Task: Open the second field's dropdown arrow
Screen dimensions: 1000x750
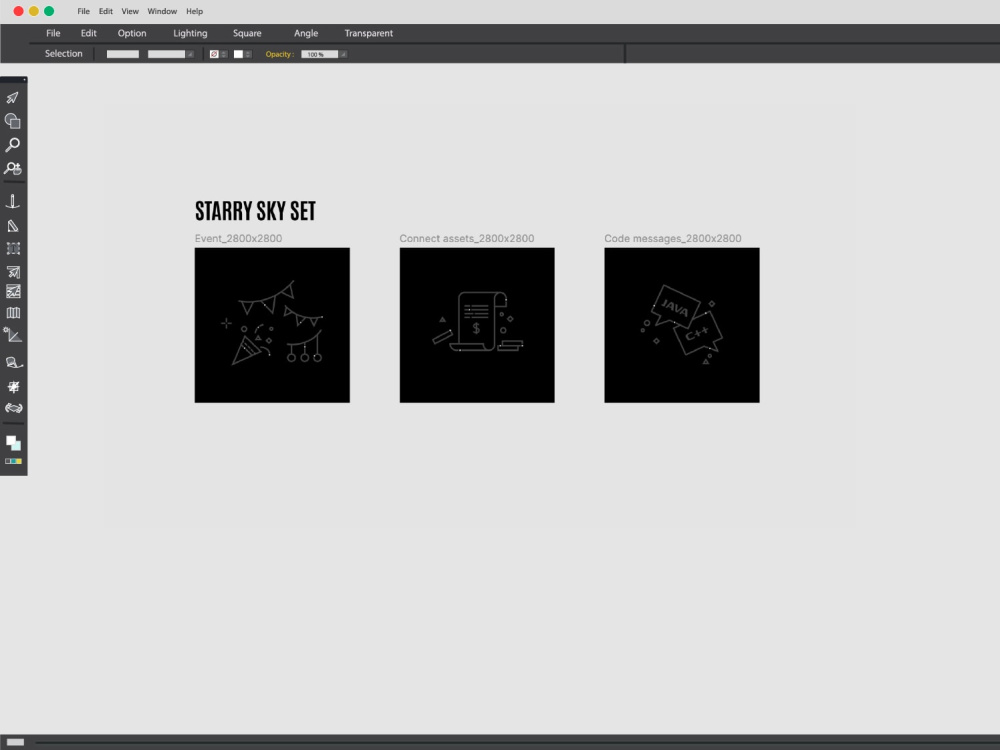Action: pos(190,54)
